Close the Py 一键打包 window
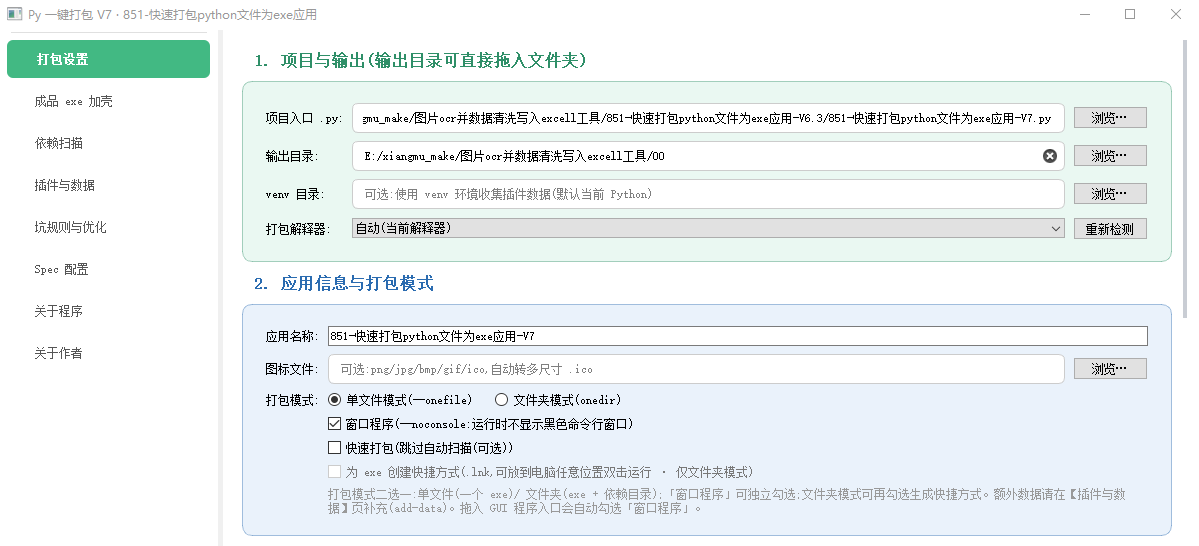This screenshot has height=546, width=1199. 1176,14
